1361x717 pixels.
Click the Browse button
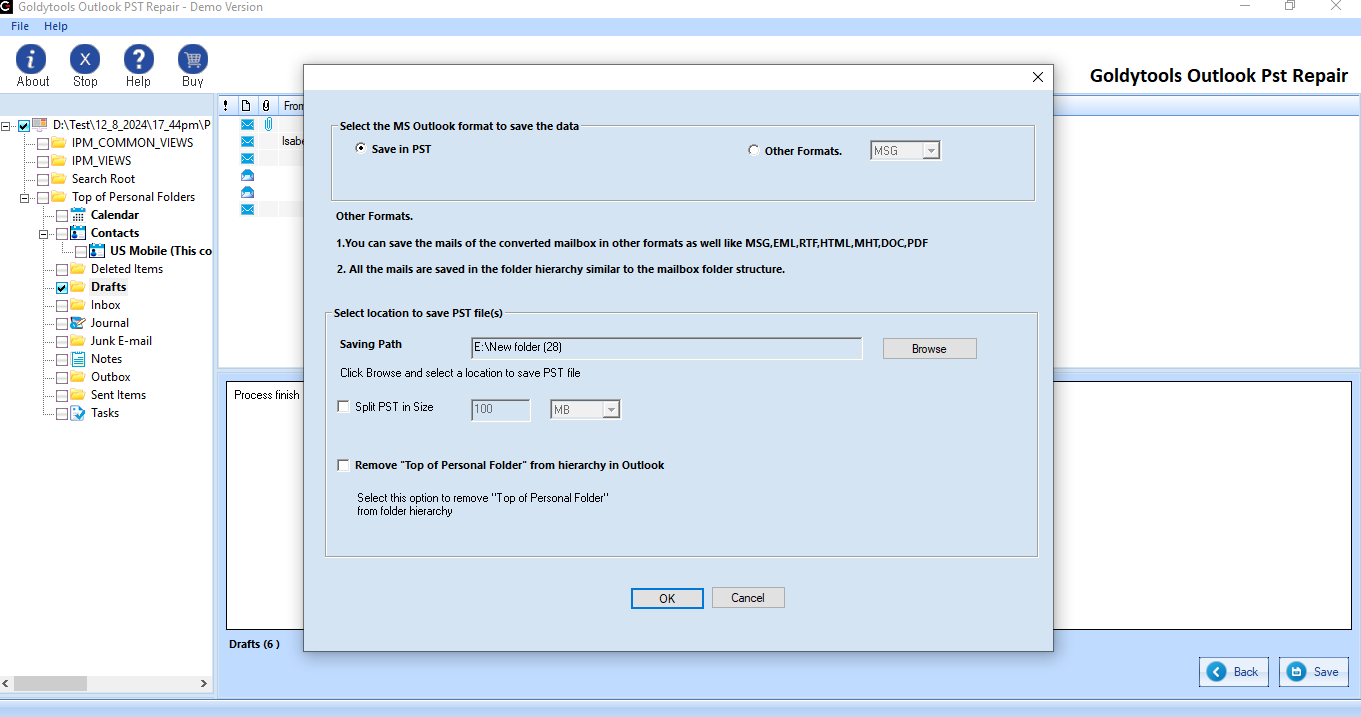tap(929, 349)
